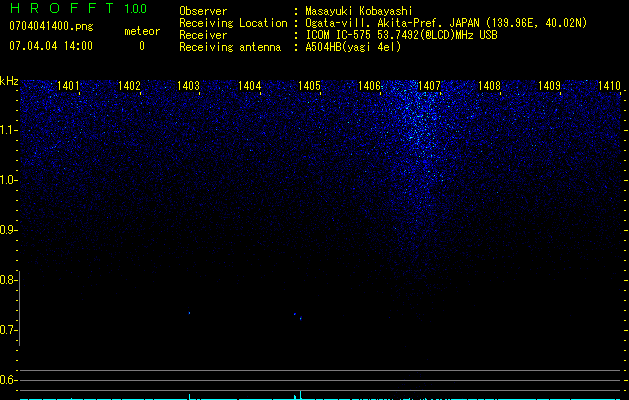Click the ICOM IC-575 receiver text
This screenshot has height=400, width=629.
pyautogui.click(x=401, y=35)
